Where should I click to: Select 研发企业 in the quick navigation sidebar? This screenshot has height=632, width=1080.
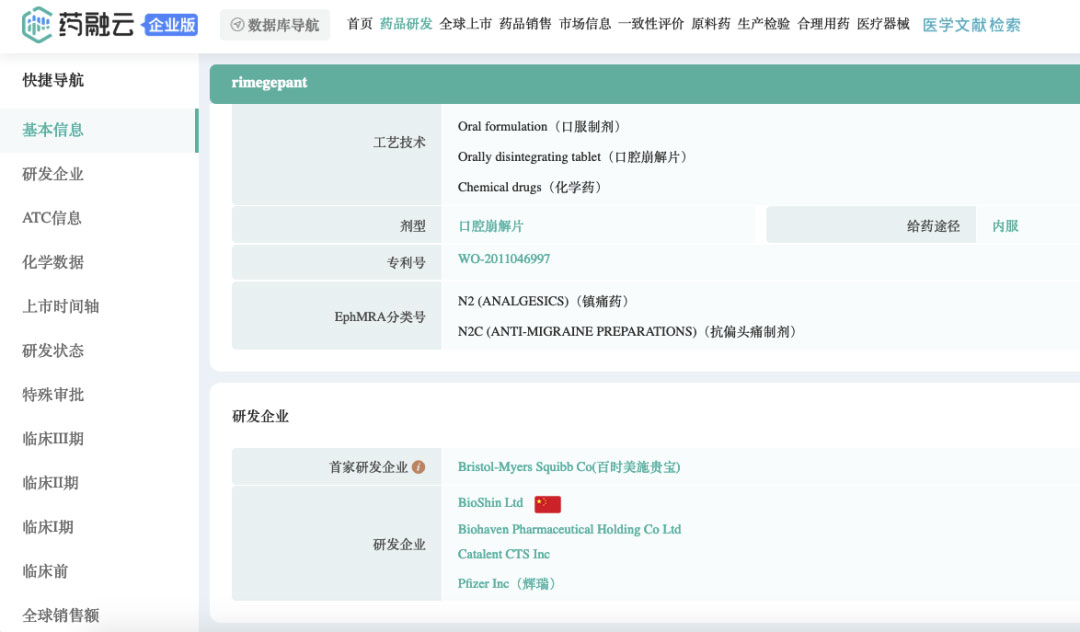coord(53,174)
